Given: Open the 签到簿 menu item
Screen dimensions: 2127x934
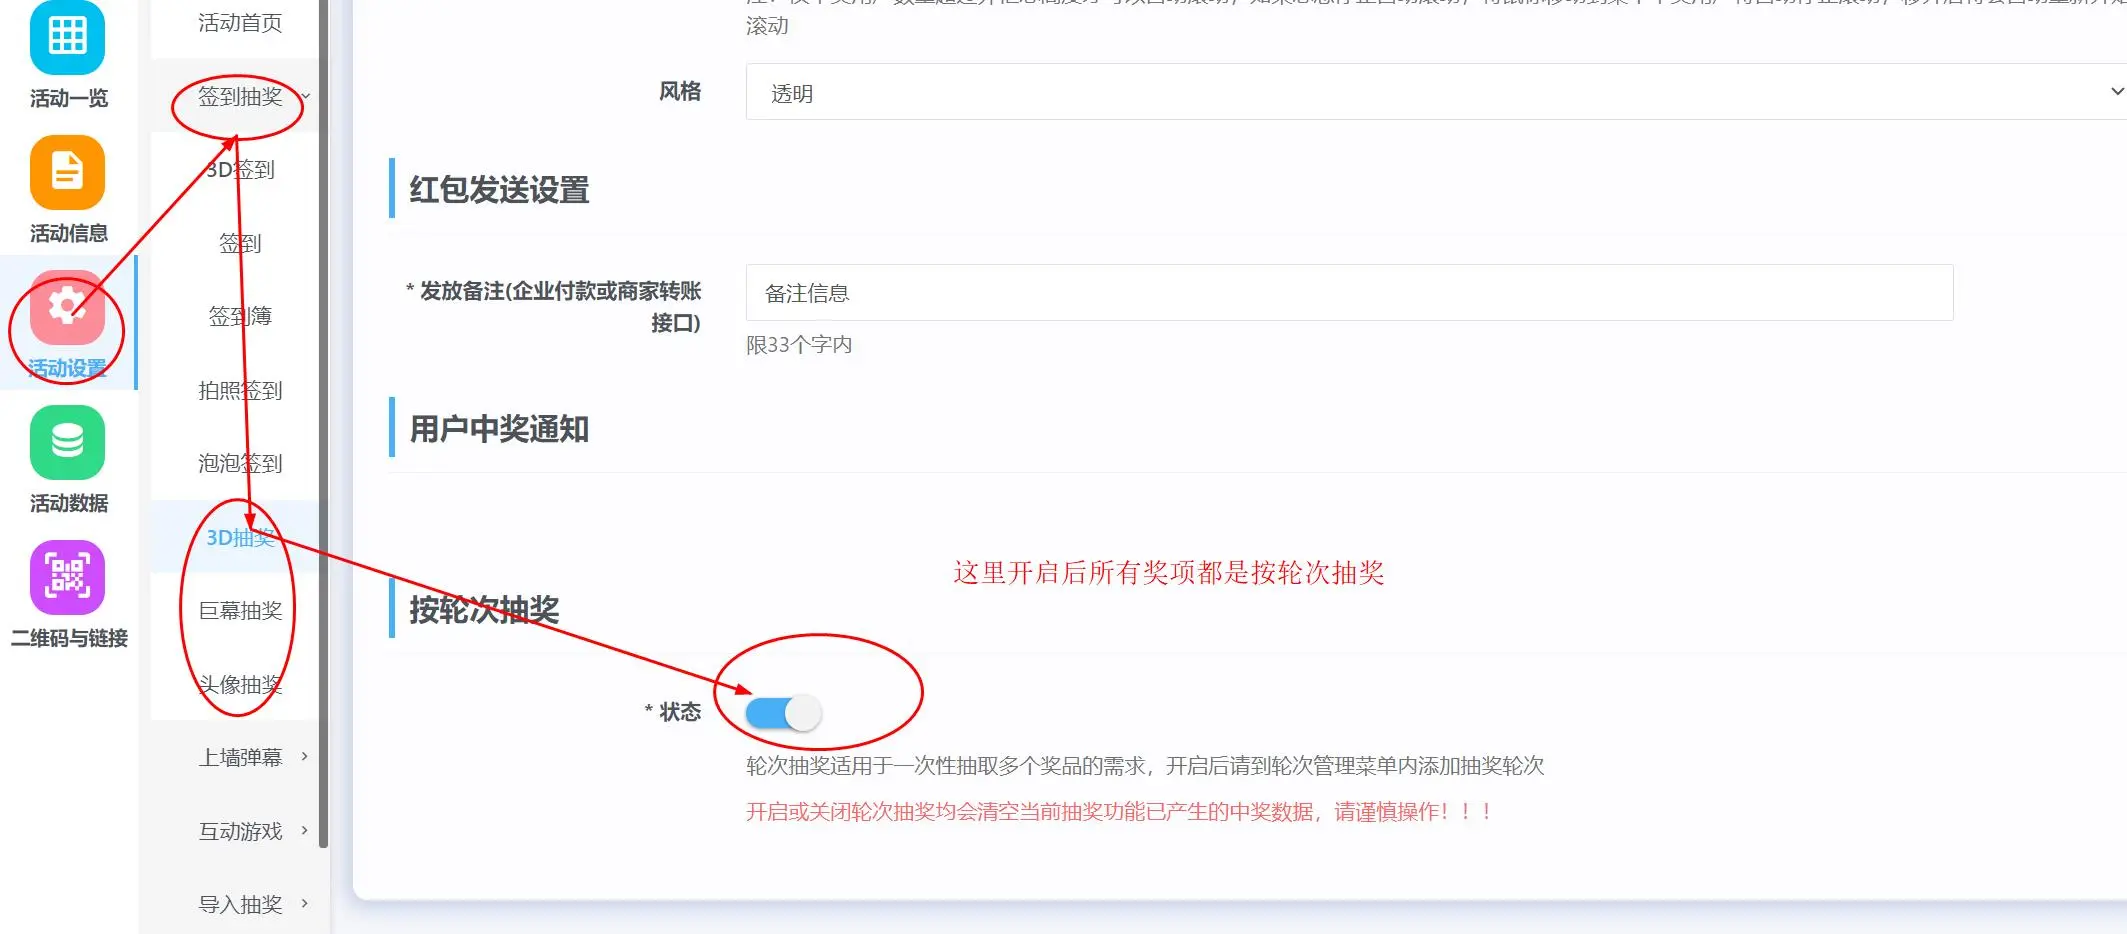Looking at the screenshot, I should (x=240, y=317).
